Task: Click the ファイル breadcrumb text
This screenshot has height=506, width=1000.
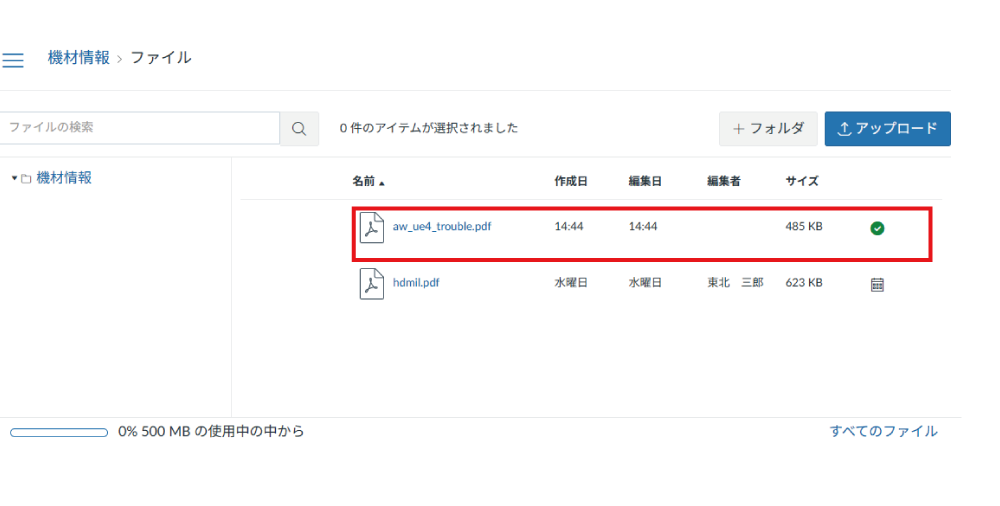Action: tap(161, 57)
